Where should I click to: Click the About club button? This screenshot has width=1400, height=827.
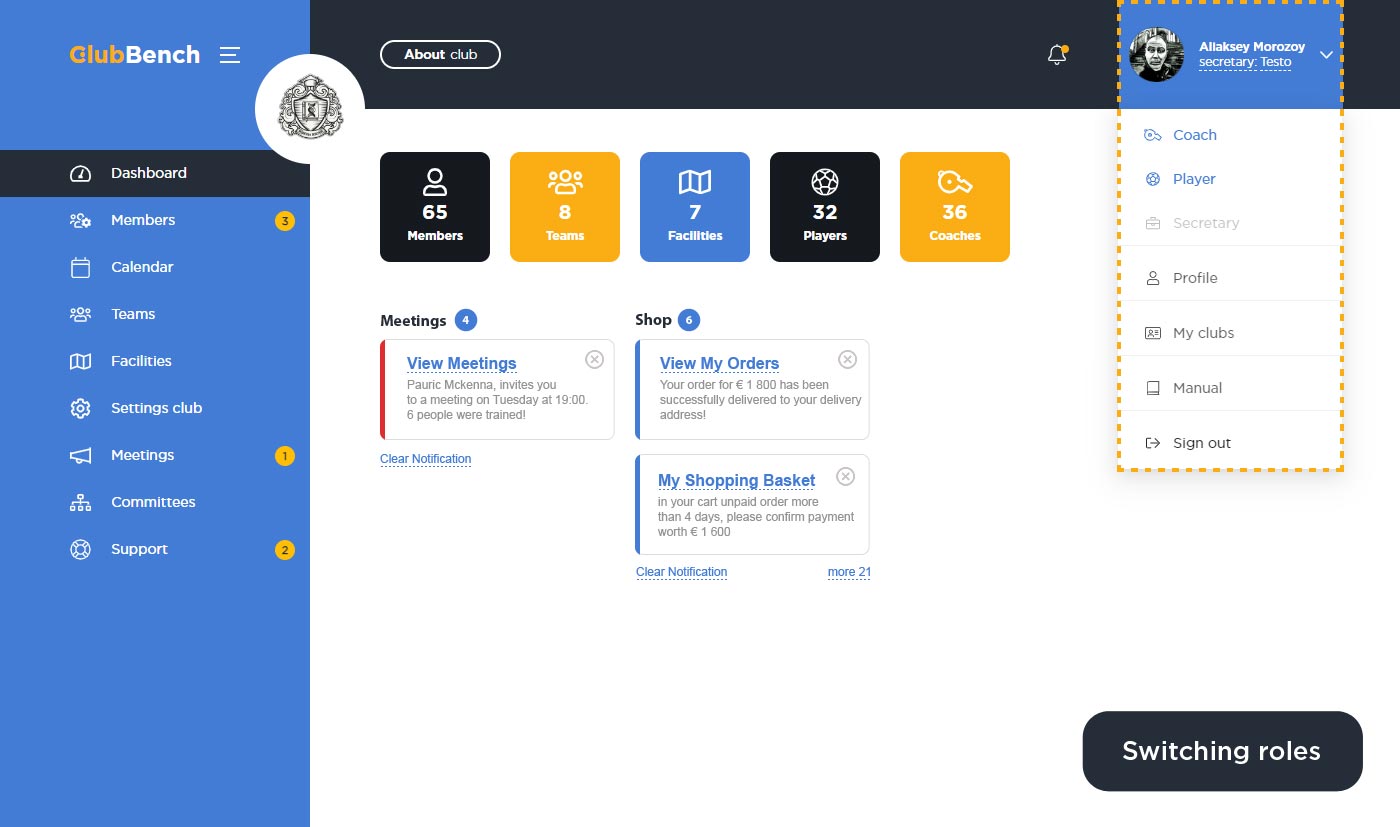point(440,54)
